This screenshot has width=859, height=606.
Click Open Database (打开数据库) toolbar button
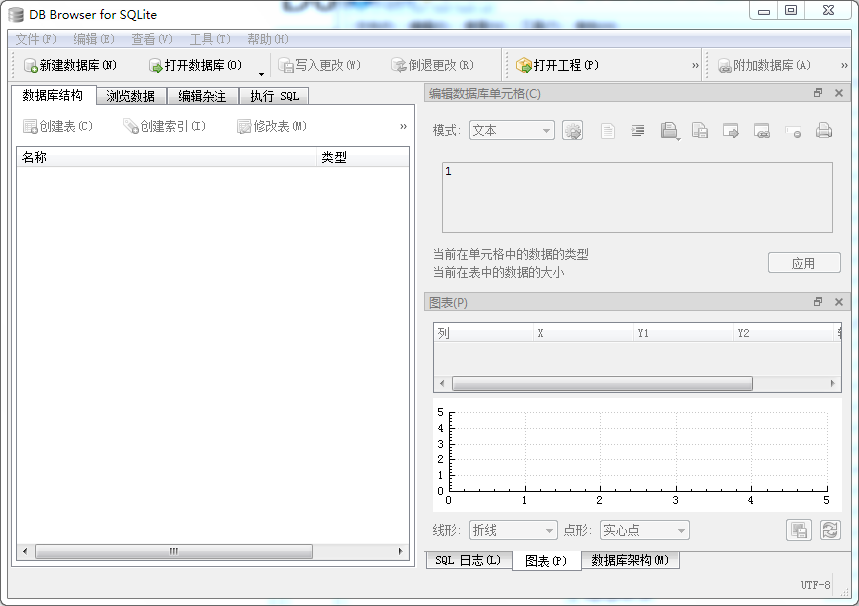tap(195, 65)
